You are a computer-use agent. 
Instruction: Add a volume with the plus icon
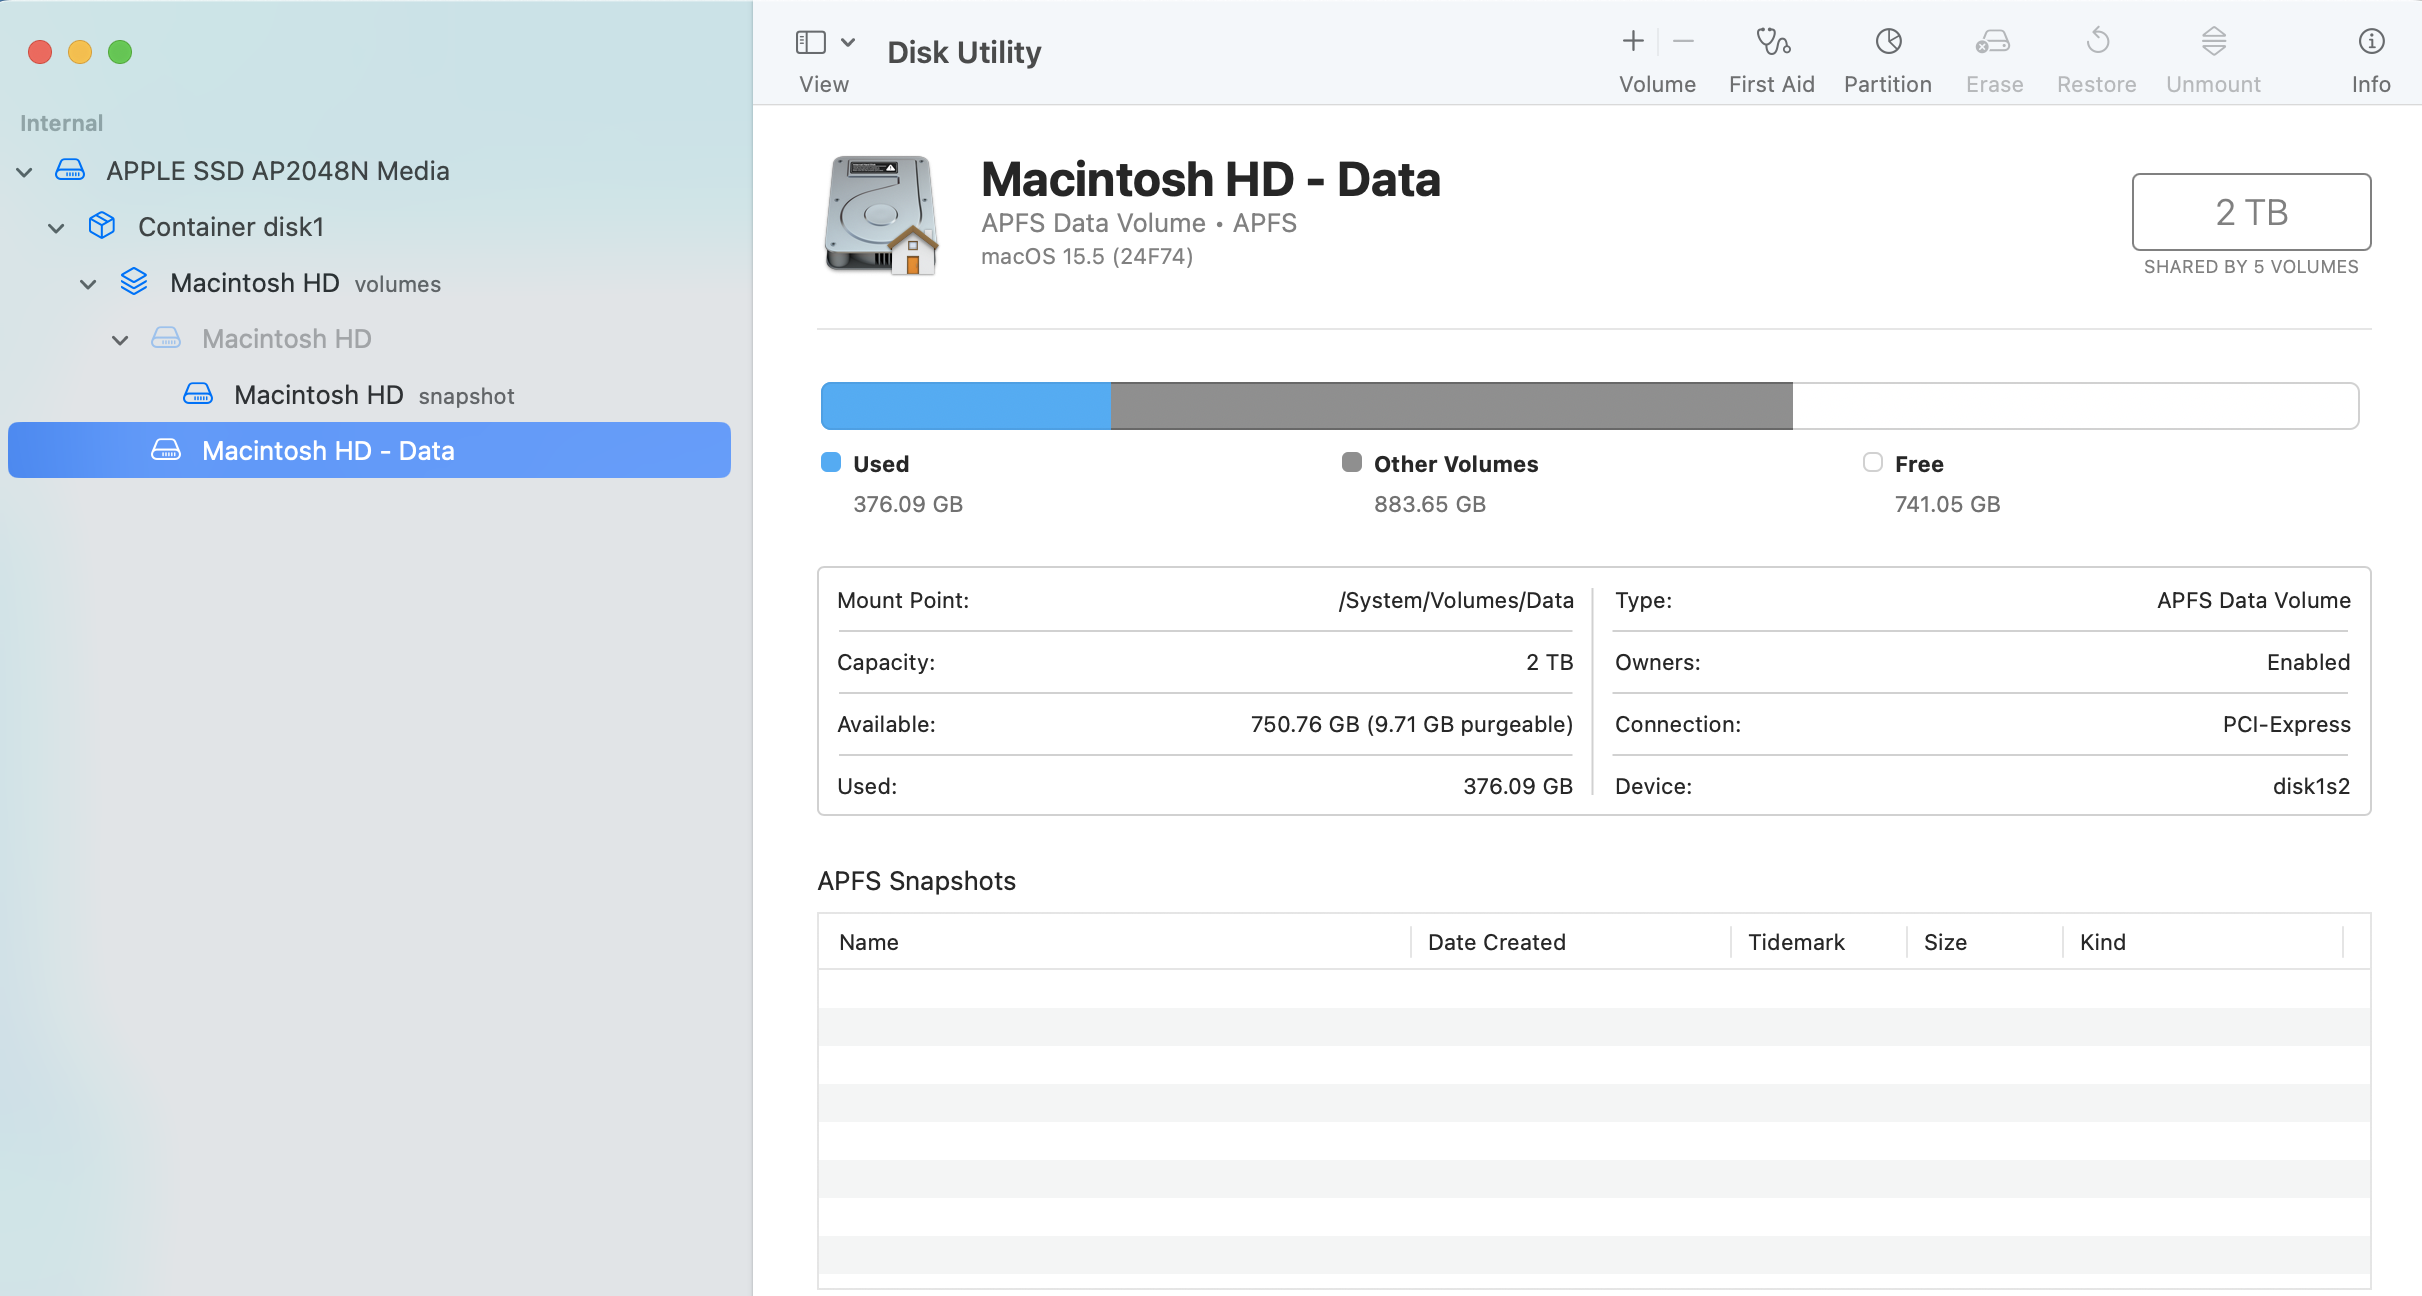click(x=1632, y=41)
